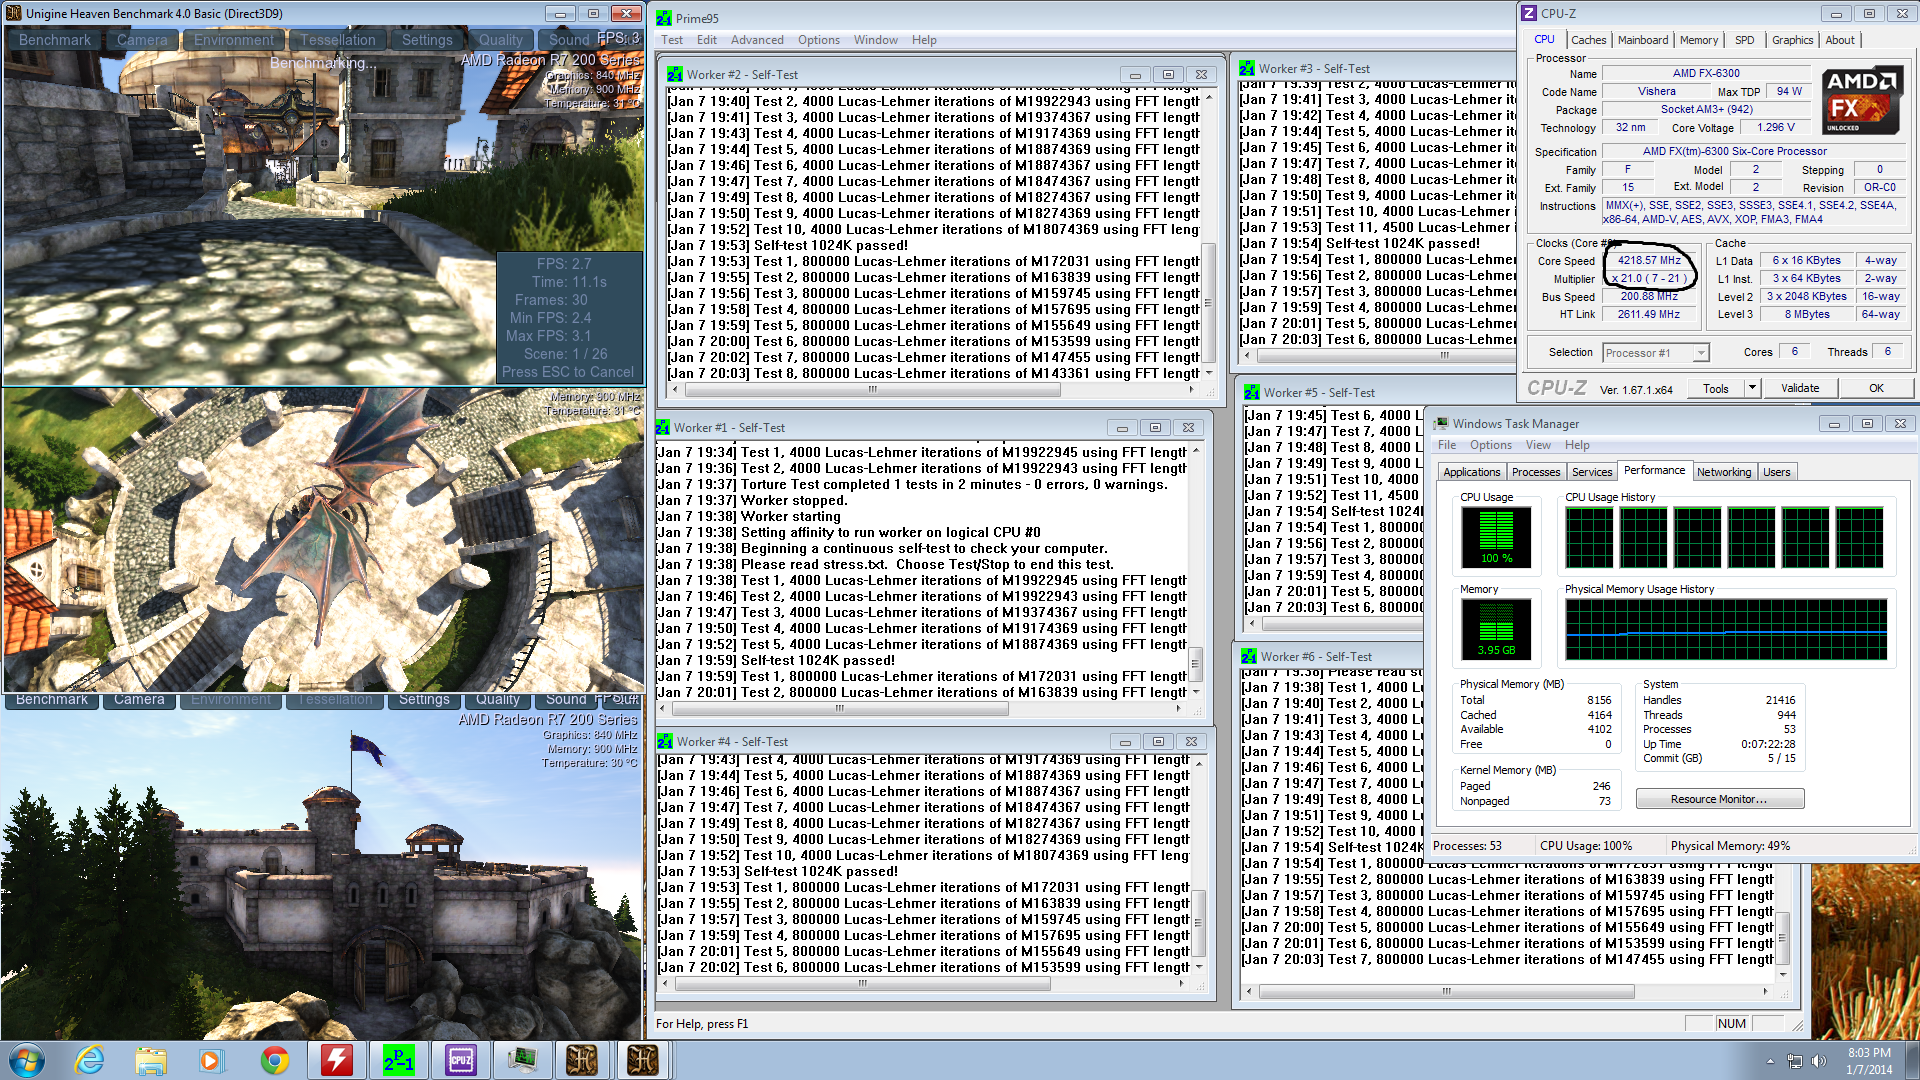This screenshot has height=1080, width=1920.
Task: Switch to Services tab in Task Manager
Action: [x=1592, y=472]
